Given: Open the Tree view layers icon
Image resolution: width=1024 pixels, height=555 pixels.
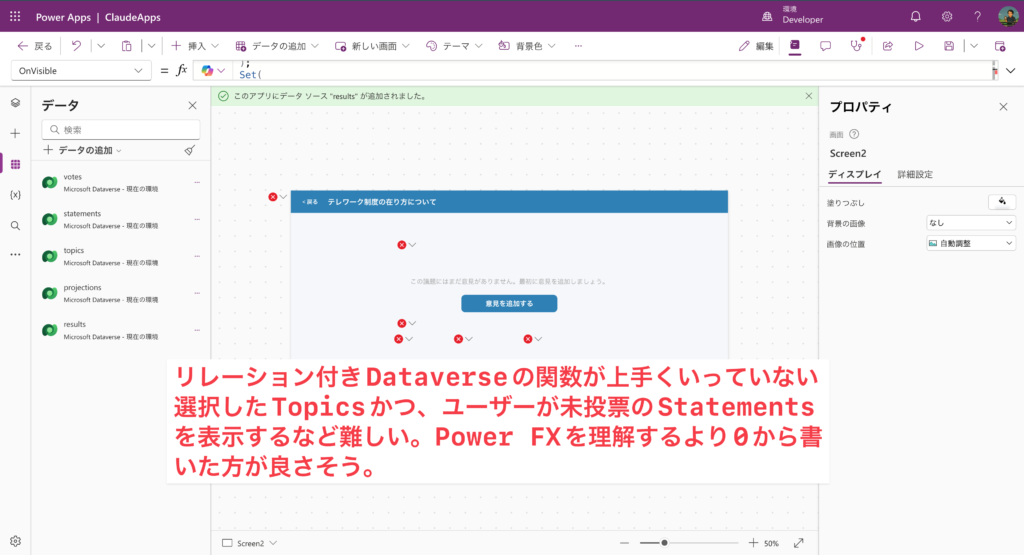Looking at the screenshot, I should click(x=15, y=103).
